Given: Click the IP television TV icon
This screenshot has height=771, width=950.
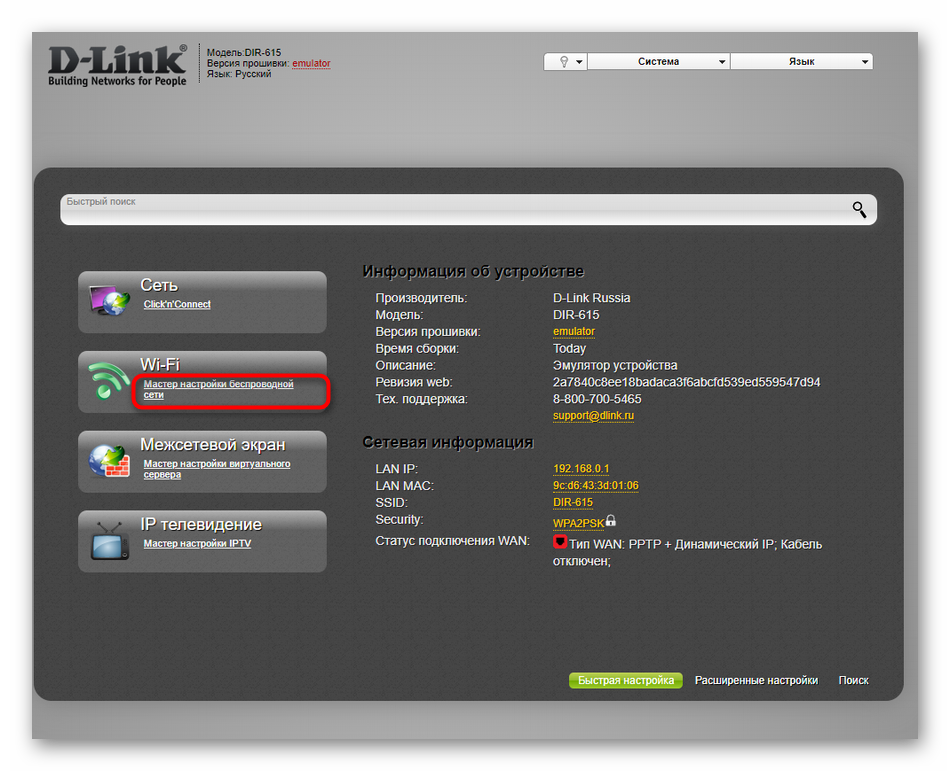Looking at the screenshot, I should coord(109,541).
